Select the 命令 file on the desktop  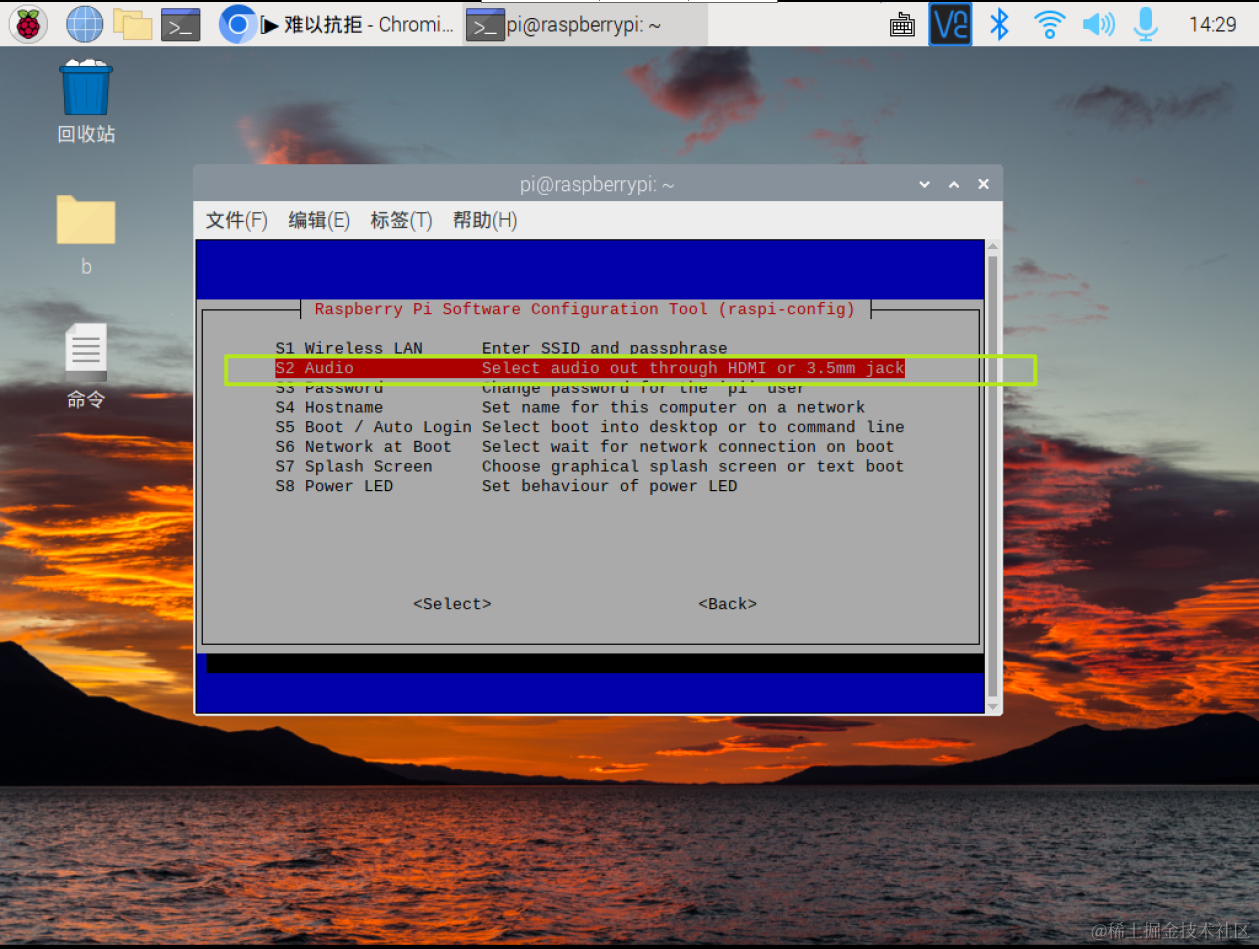86,366
